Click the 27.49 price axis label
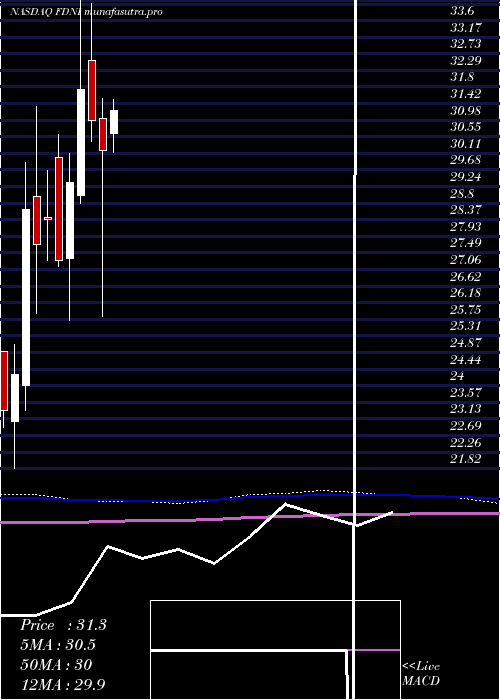The width and height of the screenshot is (500, 700). tap(466, 243)
